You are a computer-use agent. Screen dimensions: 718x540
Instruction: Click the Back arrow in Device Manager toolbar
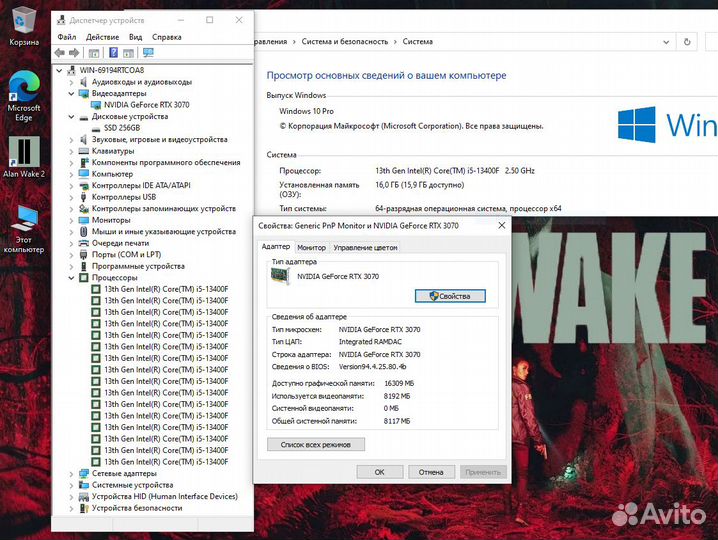(60, 53)
